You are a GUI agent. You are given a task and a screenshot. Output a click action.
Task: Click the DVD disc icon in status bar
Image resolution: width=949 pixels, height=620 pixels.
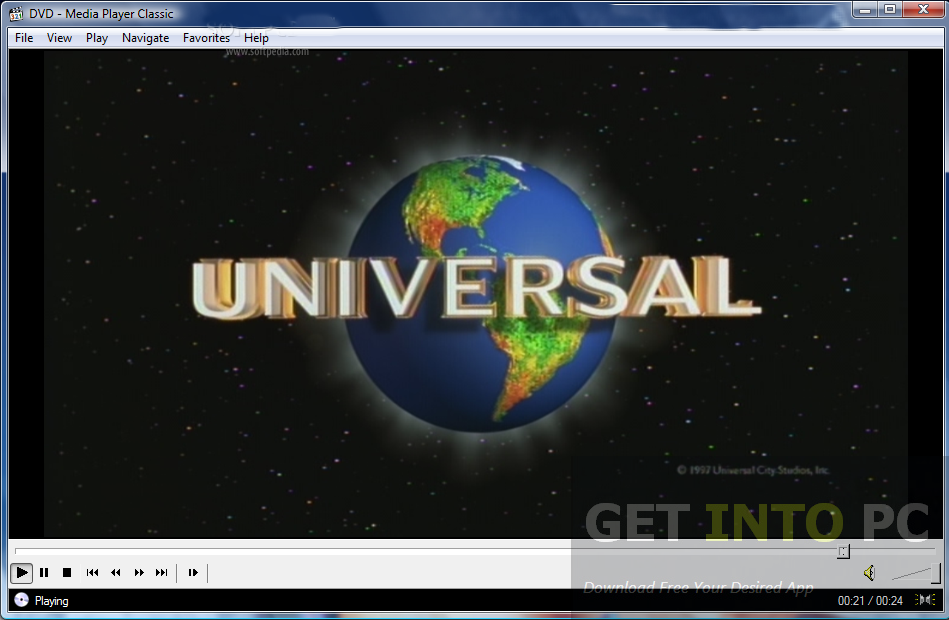click(x=21, y=601)
